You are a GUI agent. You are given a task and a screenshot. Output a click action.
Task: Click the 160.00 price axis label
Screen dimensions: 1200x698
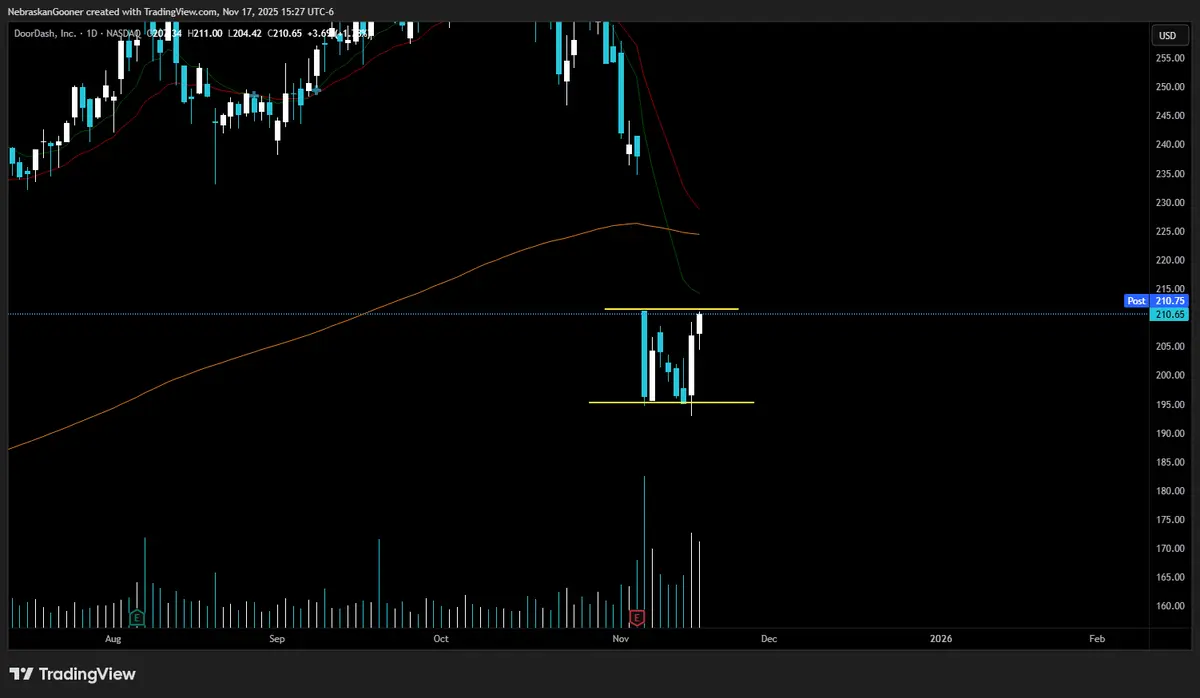coord(1170,607)
